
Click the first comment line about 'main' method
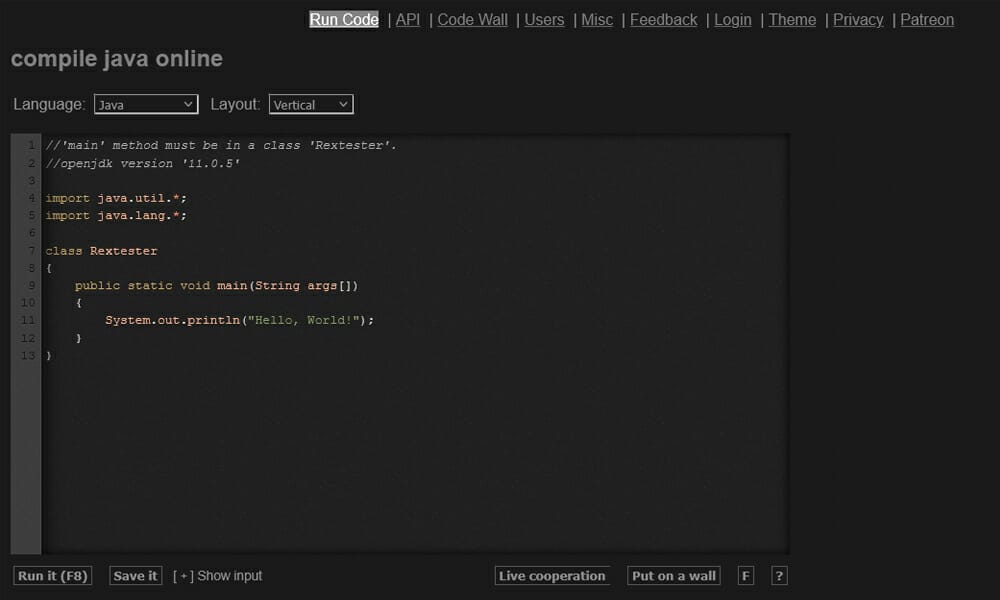[221, 145]
